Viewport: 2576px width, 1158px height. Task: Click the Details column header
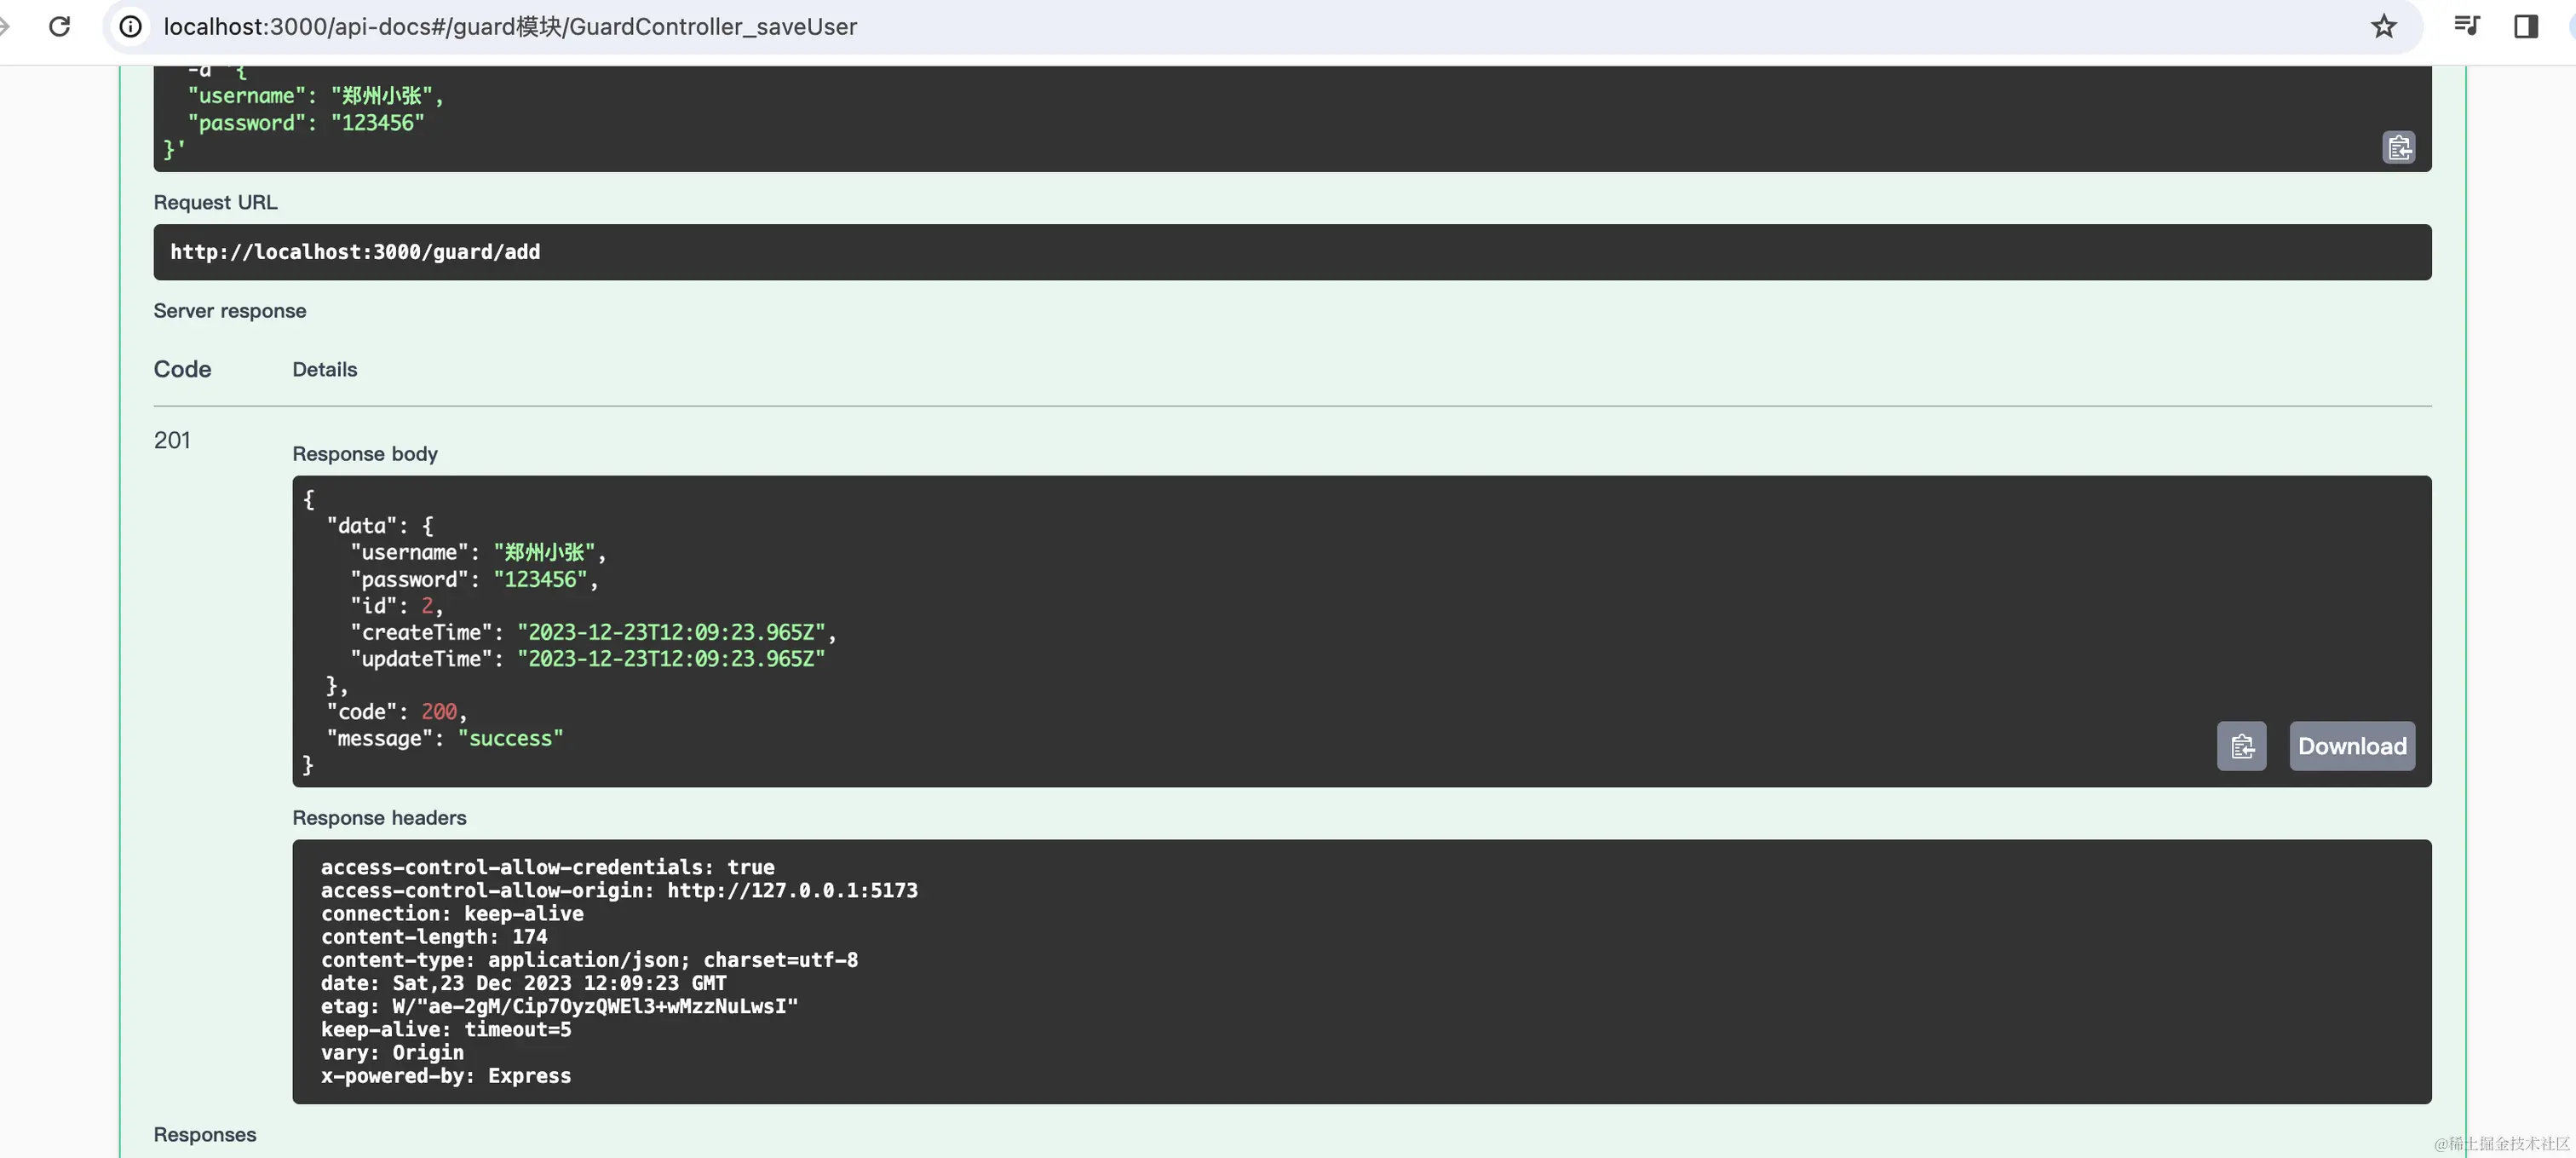pos(324,370)
